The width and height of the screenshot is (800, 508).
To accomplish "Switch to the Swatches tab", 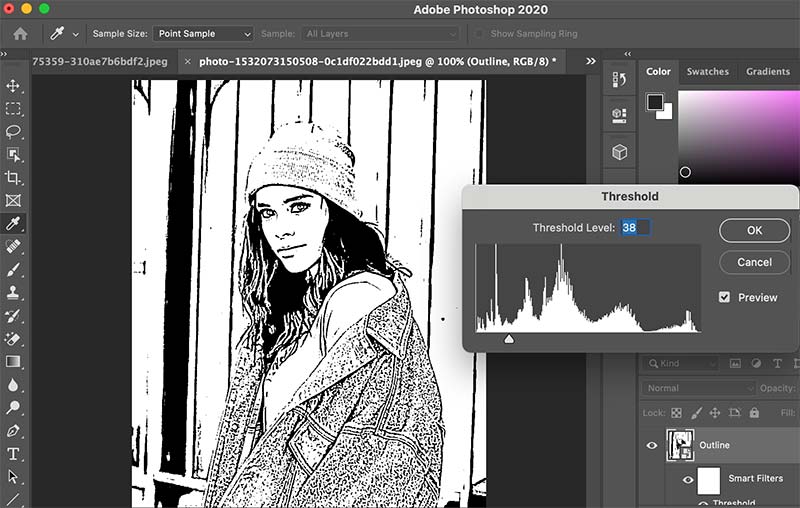I will 708,71.
